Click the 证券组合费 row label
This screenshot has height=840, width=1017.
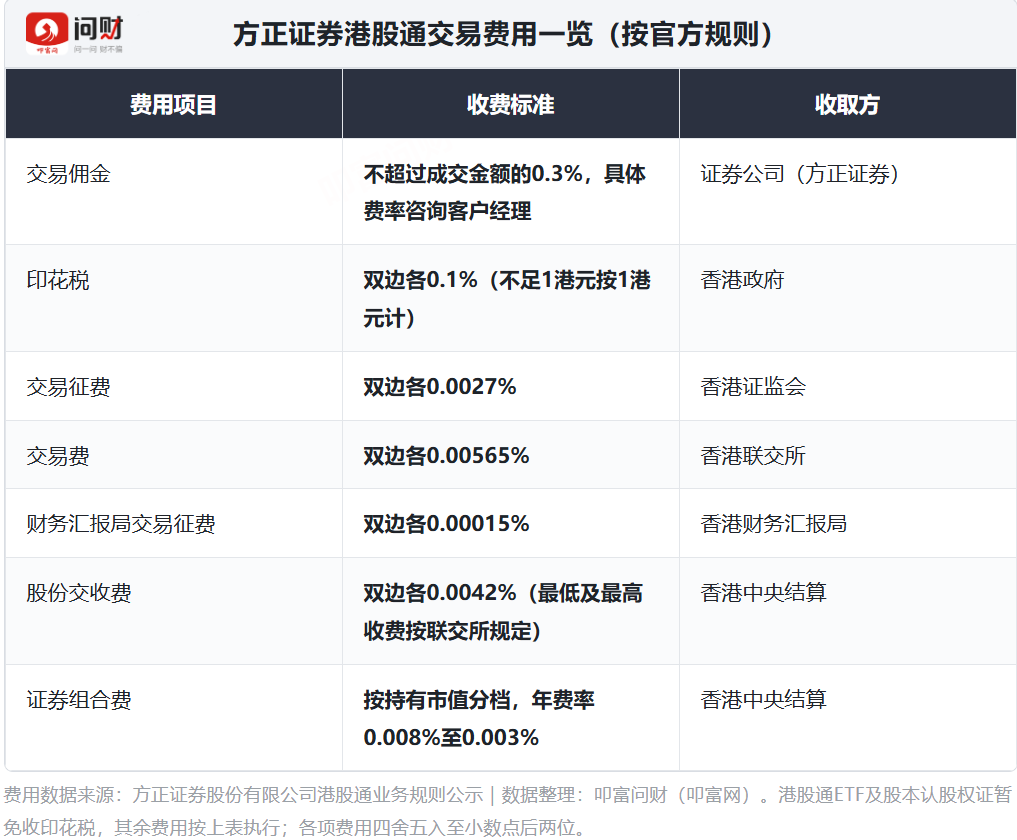pyautogui.click(x=78, y=700)
